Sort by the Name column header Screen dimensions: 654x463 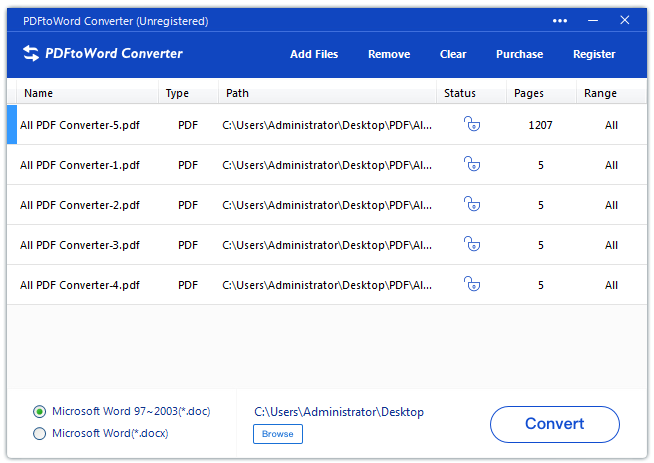(x=87, y=93)
